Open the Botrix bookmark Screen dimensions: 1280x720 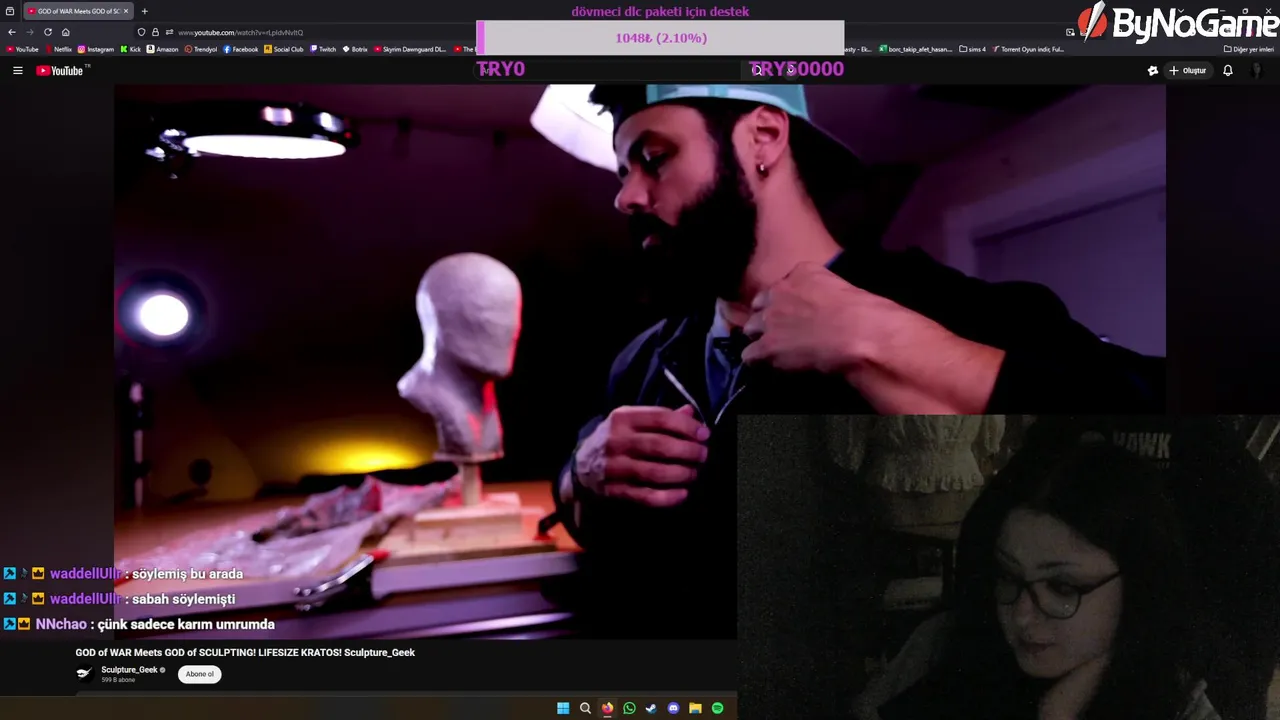click(355, 49)
